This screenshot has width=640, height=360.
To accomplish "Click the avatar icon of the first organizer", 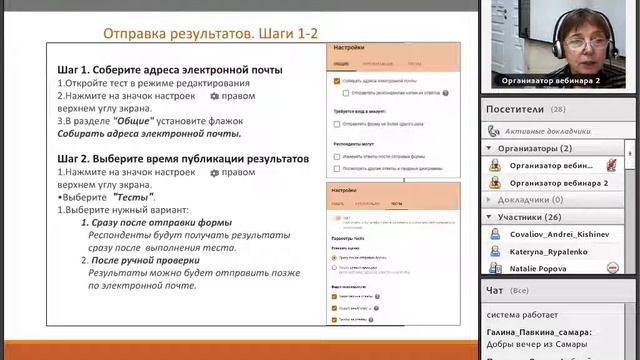I will [x=495, y=165].
